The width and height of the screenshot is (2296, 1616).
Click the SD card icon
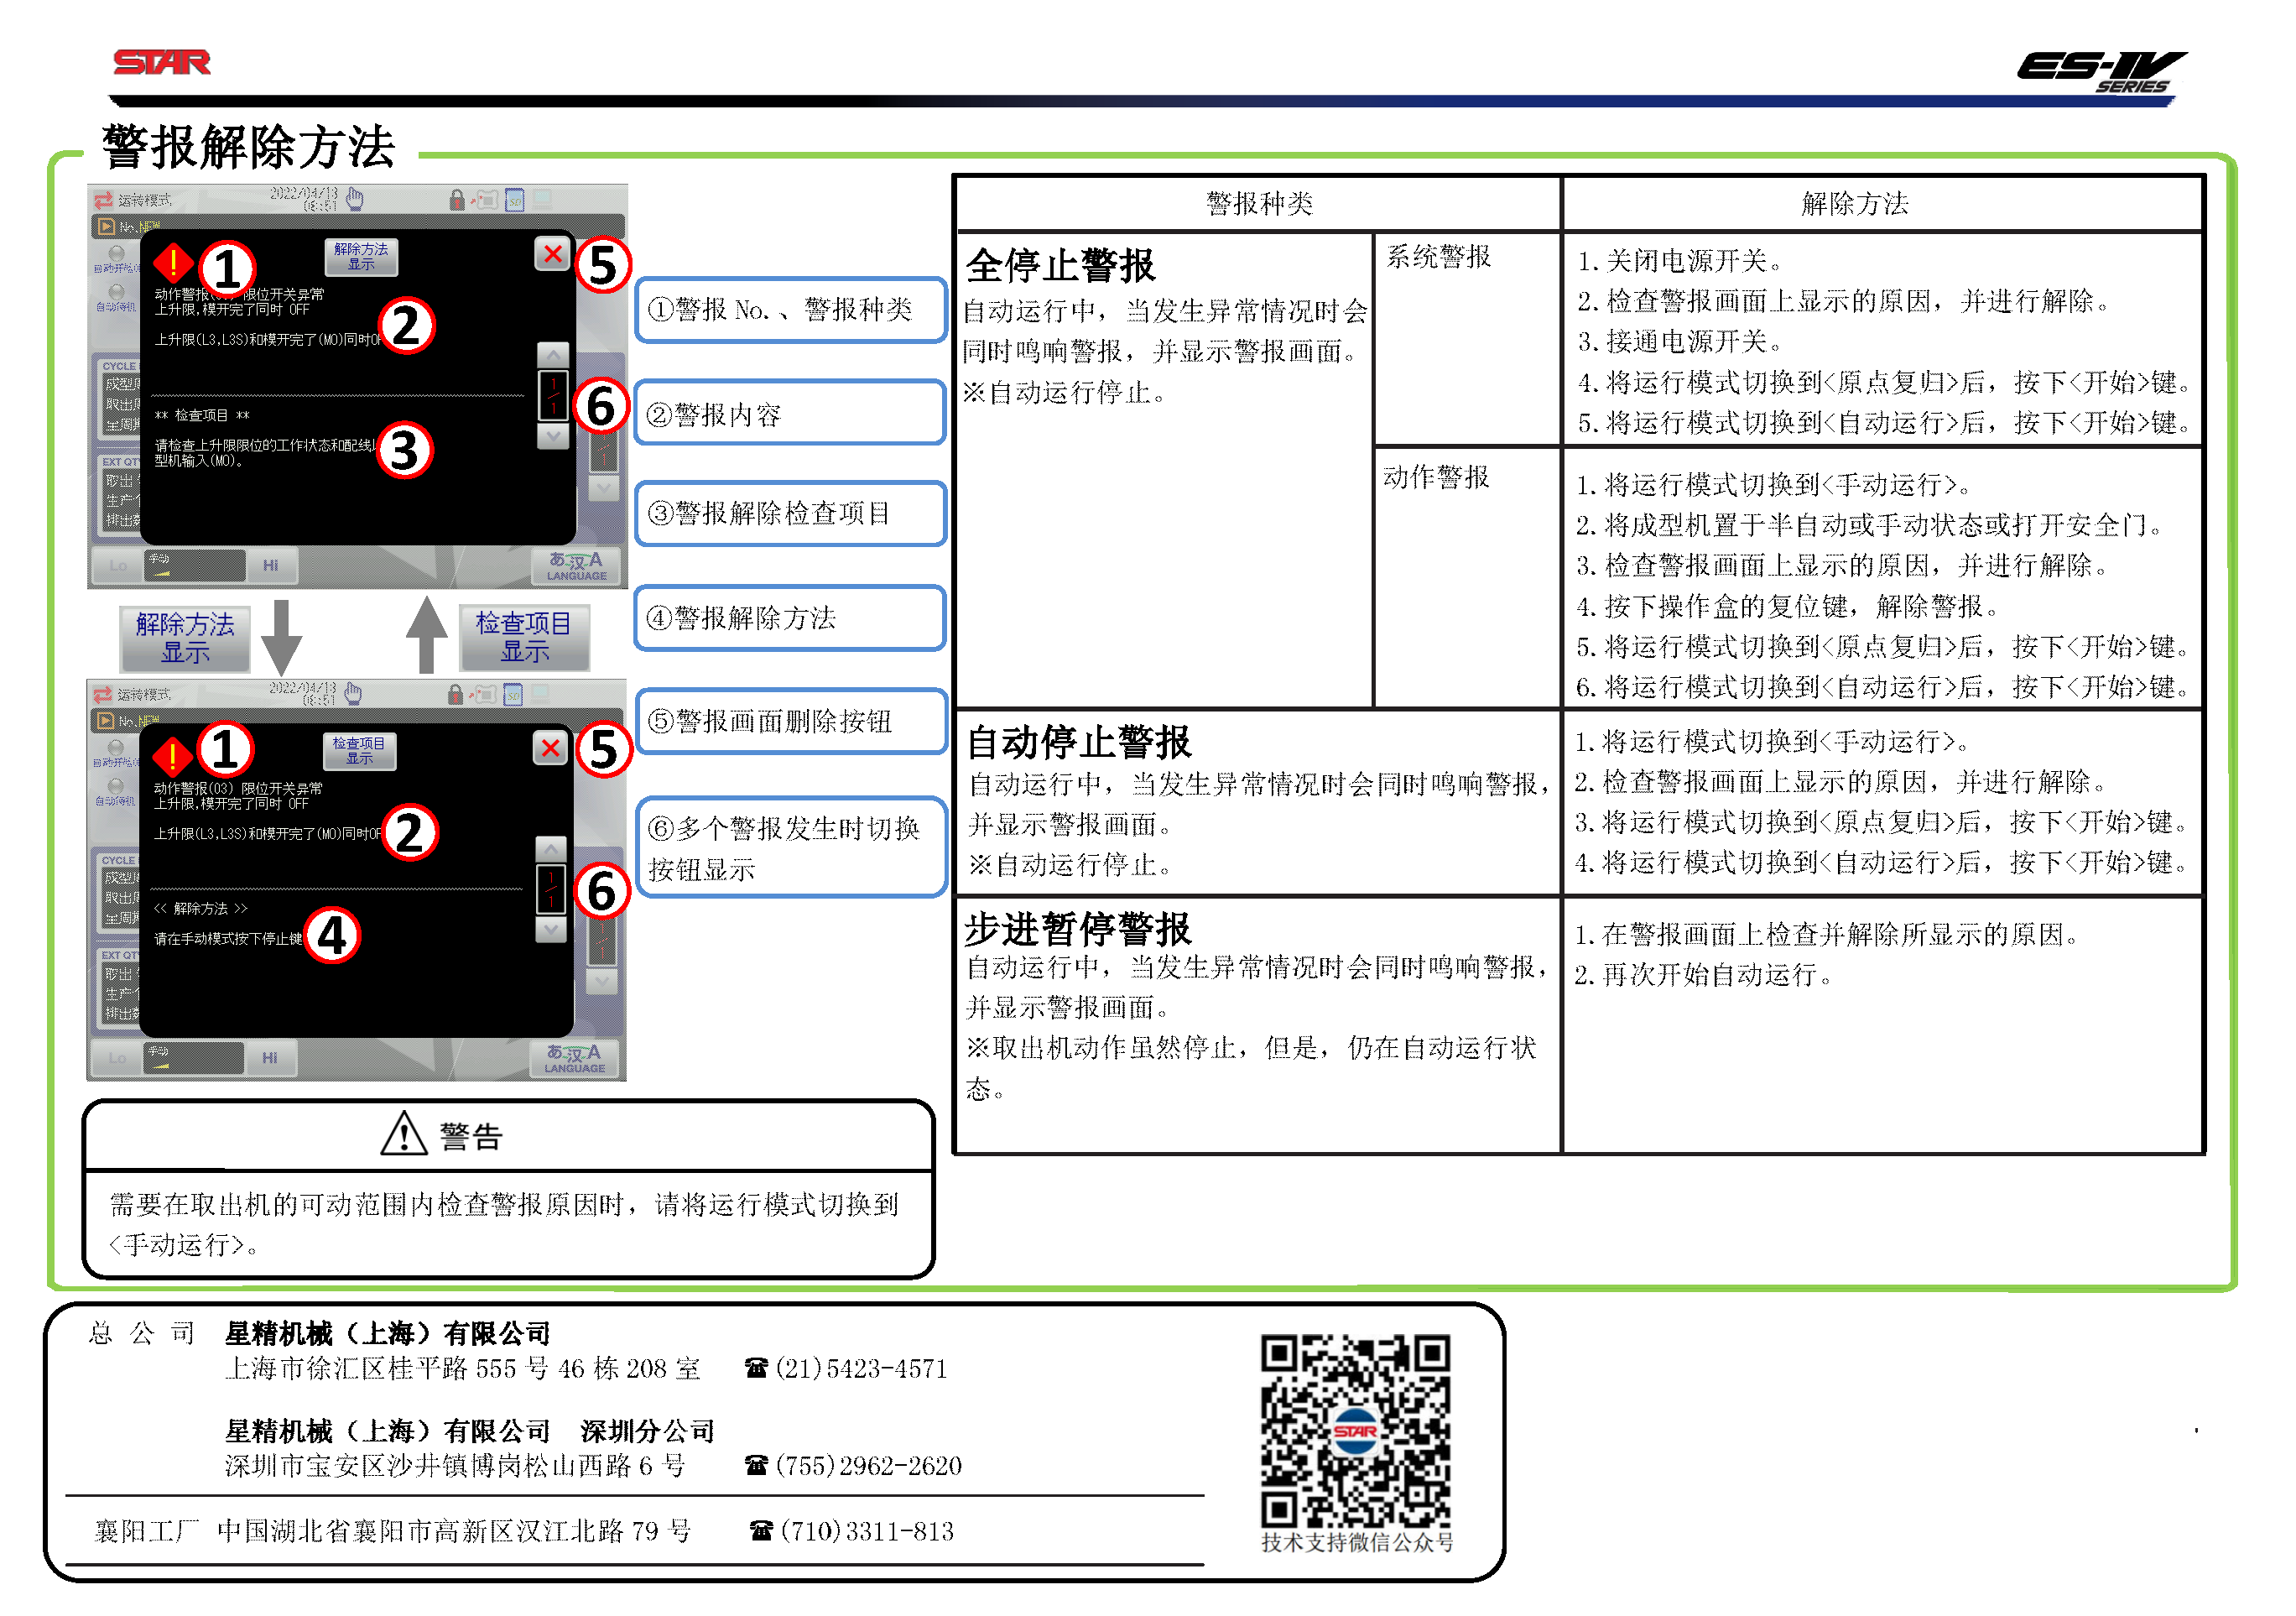click(x=517, y=200)
